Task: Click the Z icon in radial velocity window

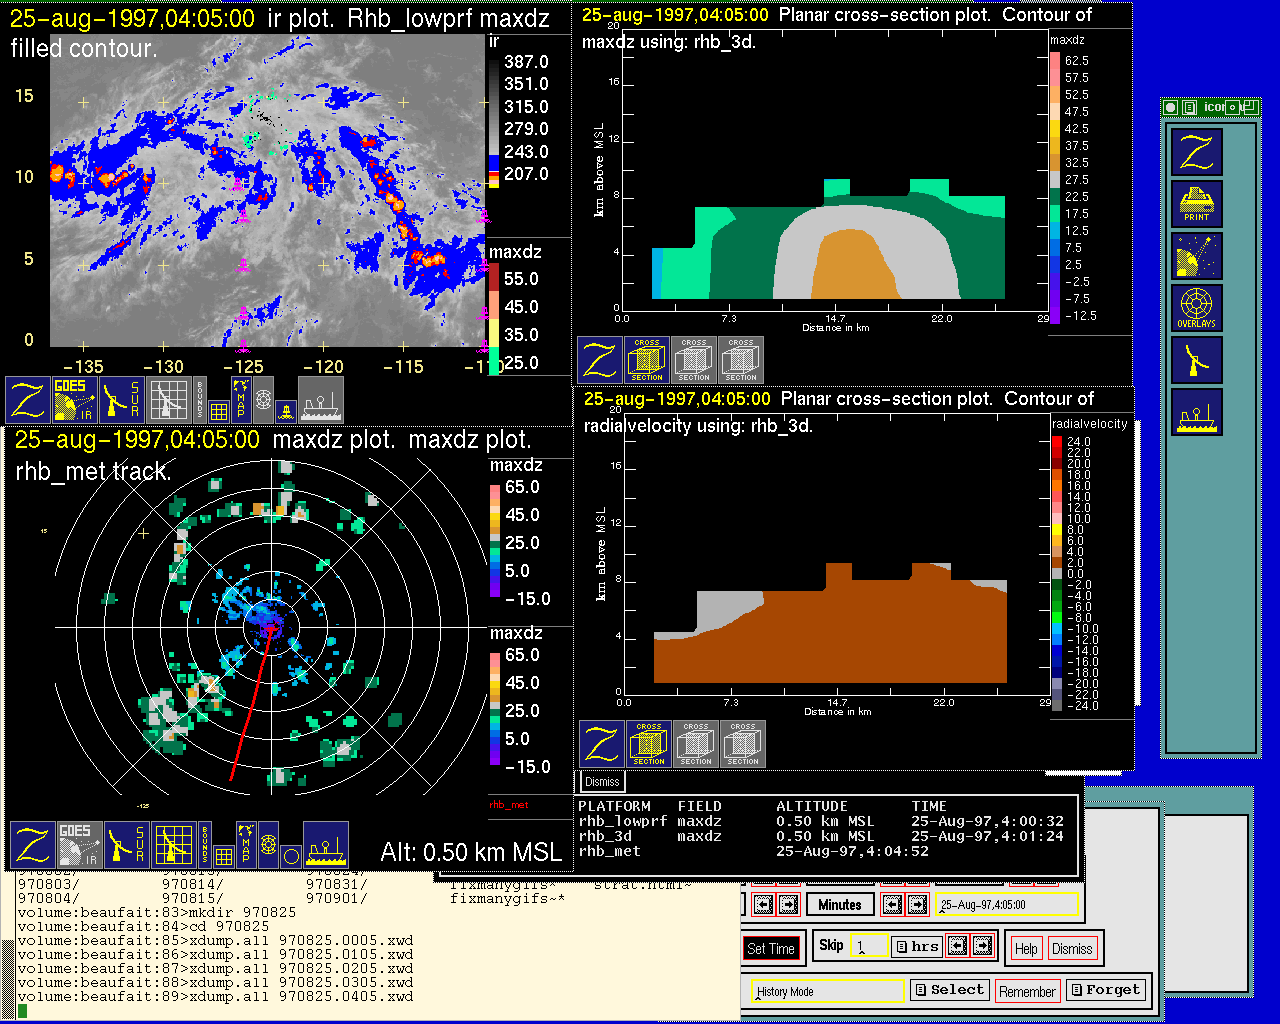Action: coord(602,745)
